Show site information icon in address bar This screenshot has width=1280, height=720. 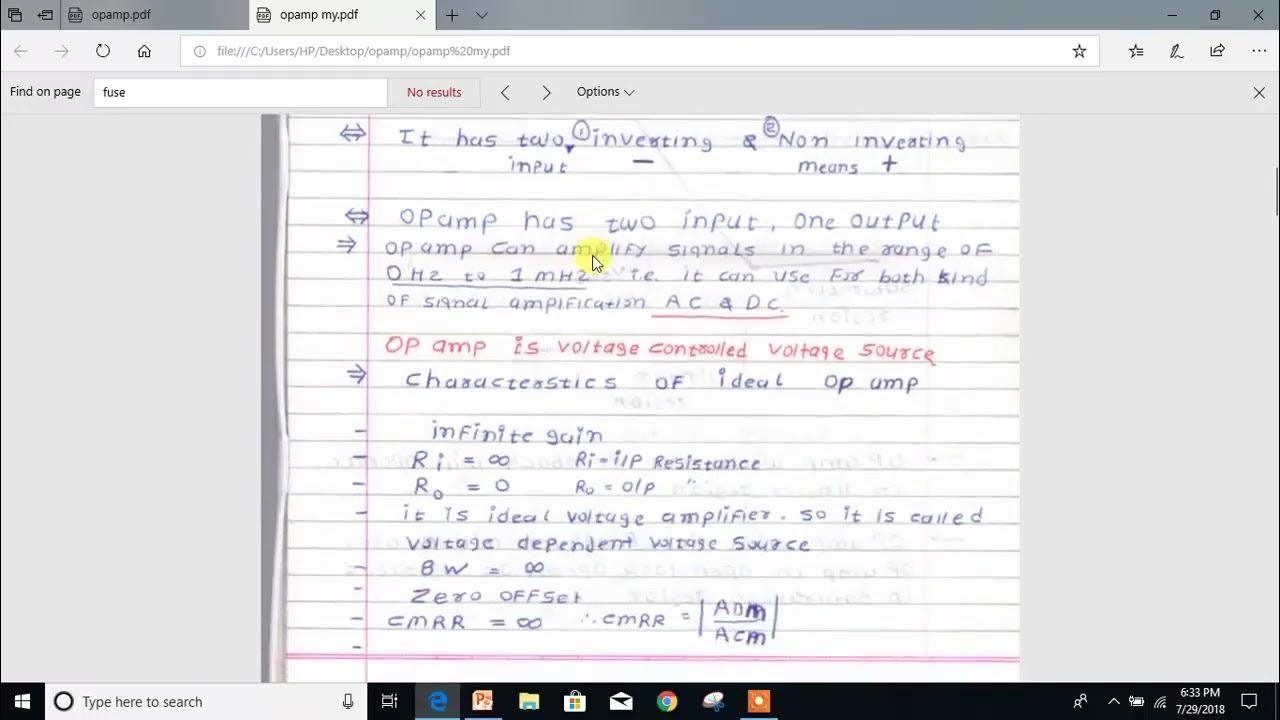pos(199,51)
